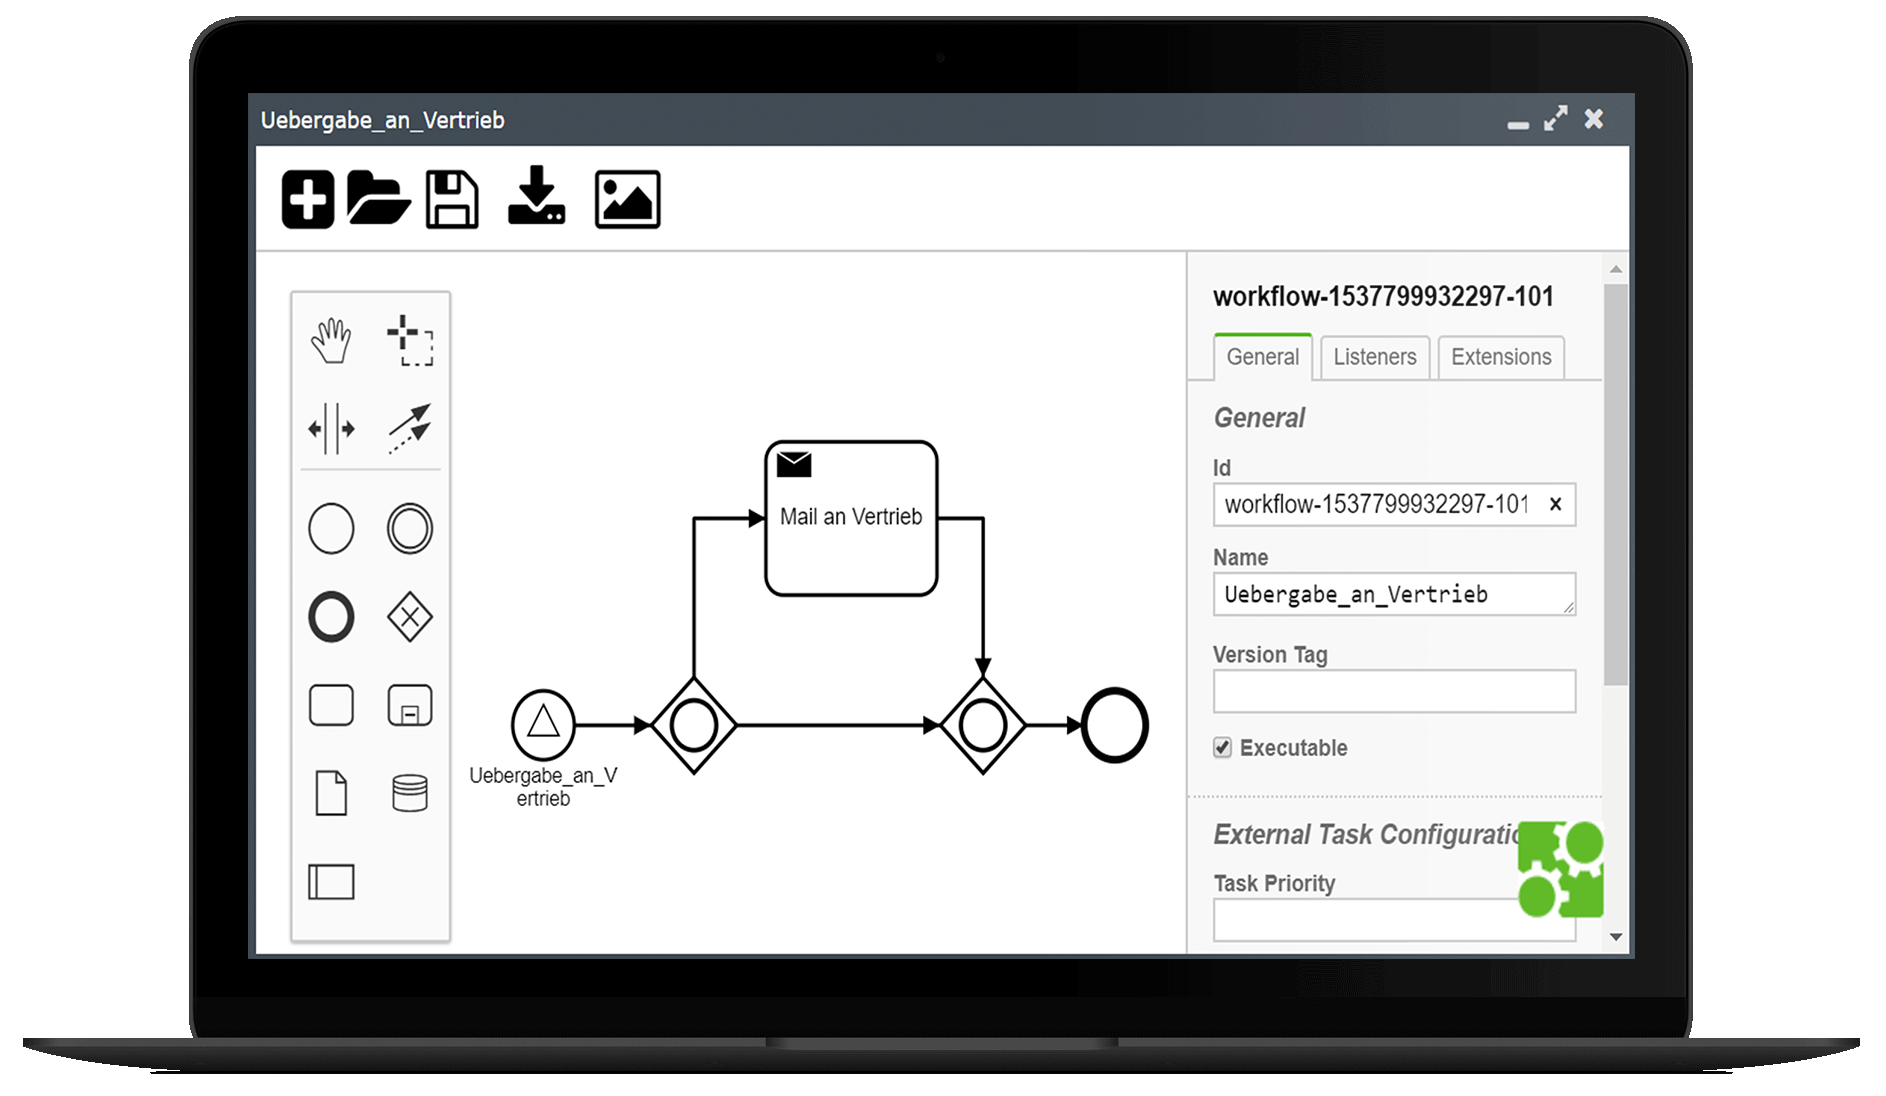Click the properties panel scrollbar thumb
The width and height of the screenshot is (1886, 1096).
(1616, 484)
